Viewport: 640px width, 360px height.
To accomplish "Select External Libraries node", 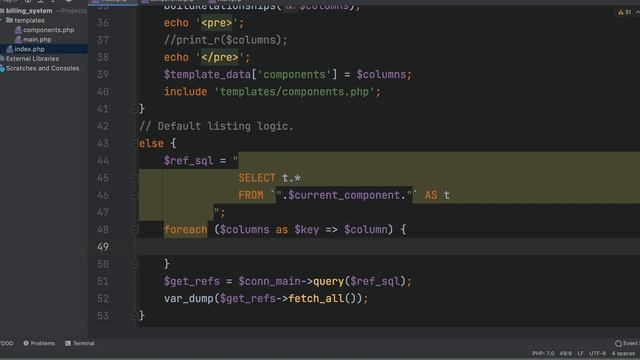I will [x=32, y=59].
